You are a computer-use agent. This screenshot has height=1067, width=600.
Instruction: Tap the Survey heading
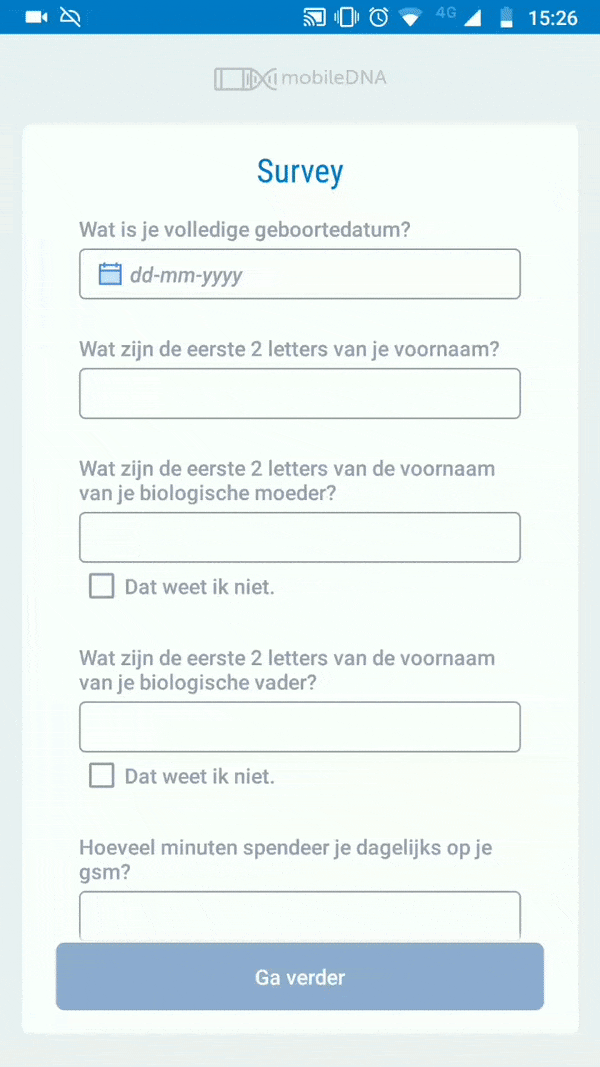[x=300, y=172]
